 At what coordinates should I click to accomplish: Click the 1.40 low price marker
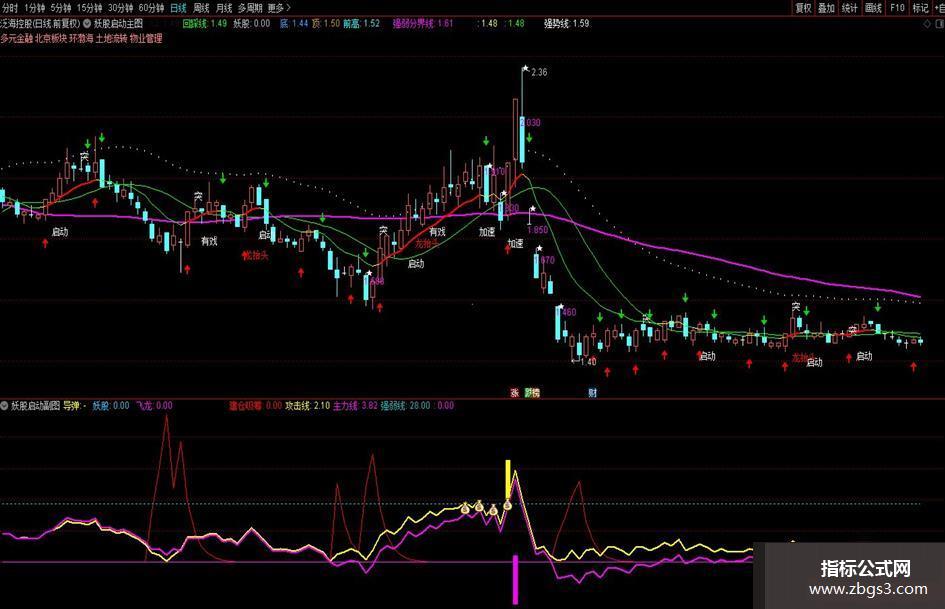584,361
